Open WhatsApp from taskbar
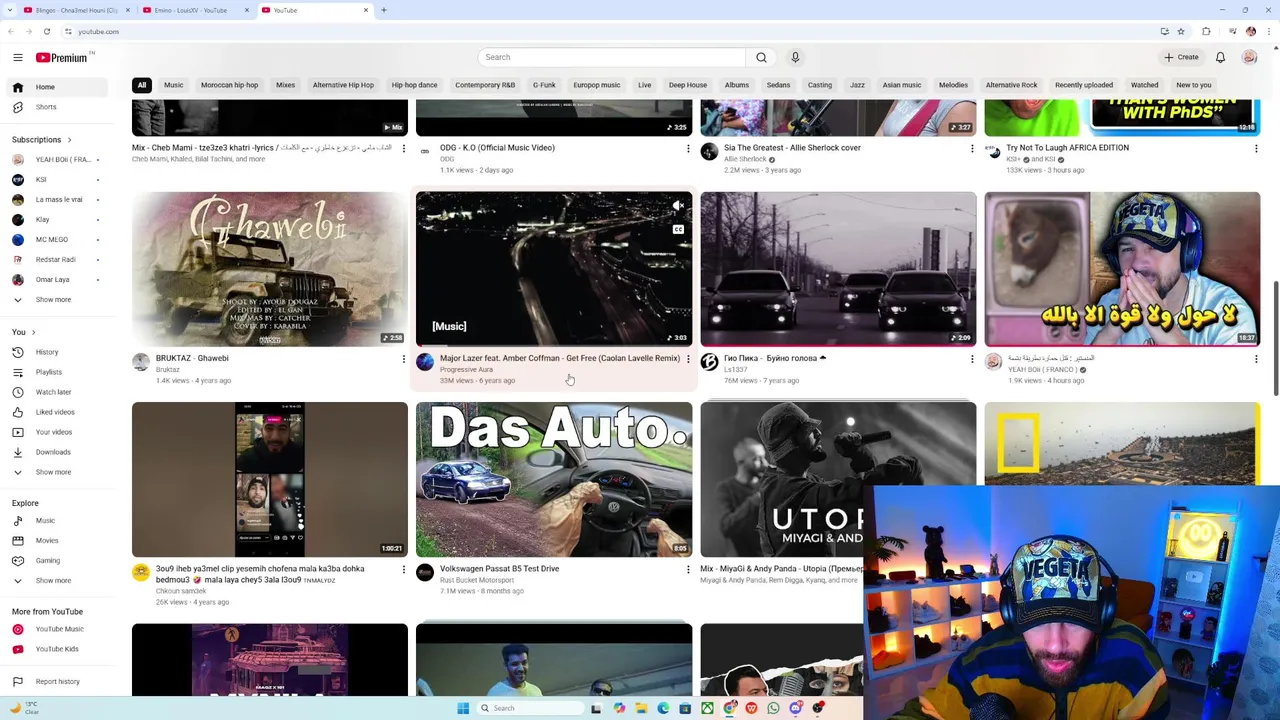 (x=773, y=708)
